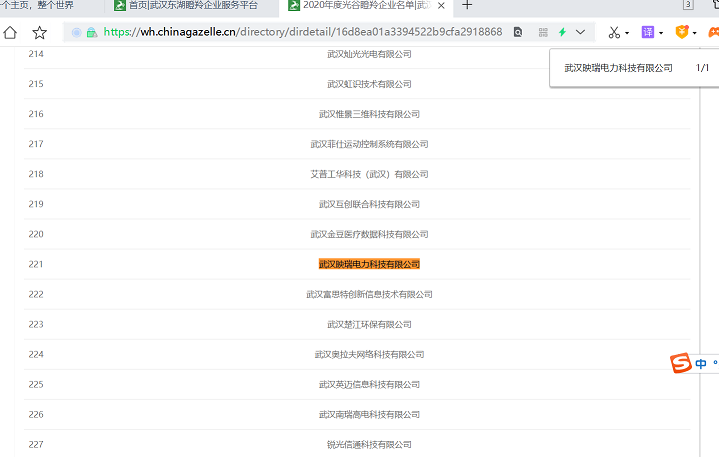Viewport: 719px width, 457px height.
Task: Select company name 武汉富思特创新信息技术有限公司
Action: coord(369,294)
